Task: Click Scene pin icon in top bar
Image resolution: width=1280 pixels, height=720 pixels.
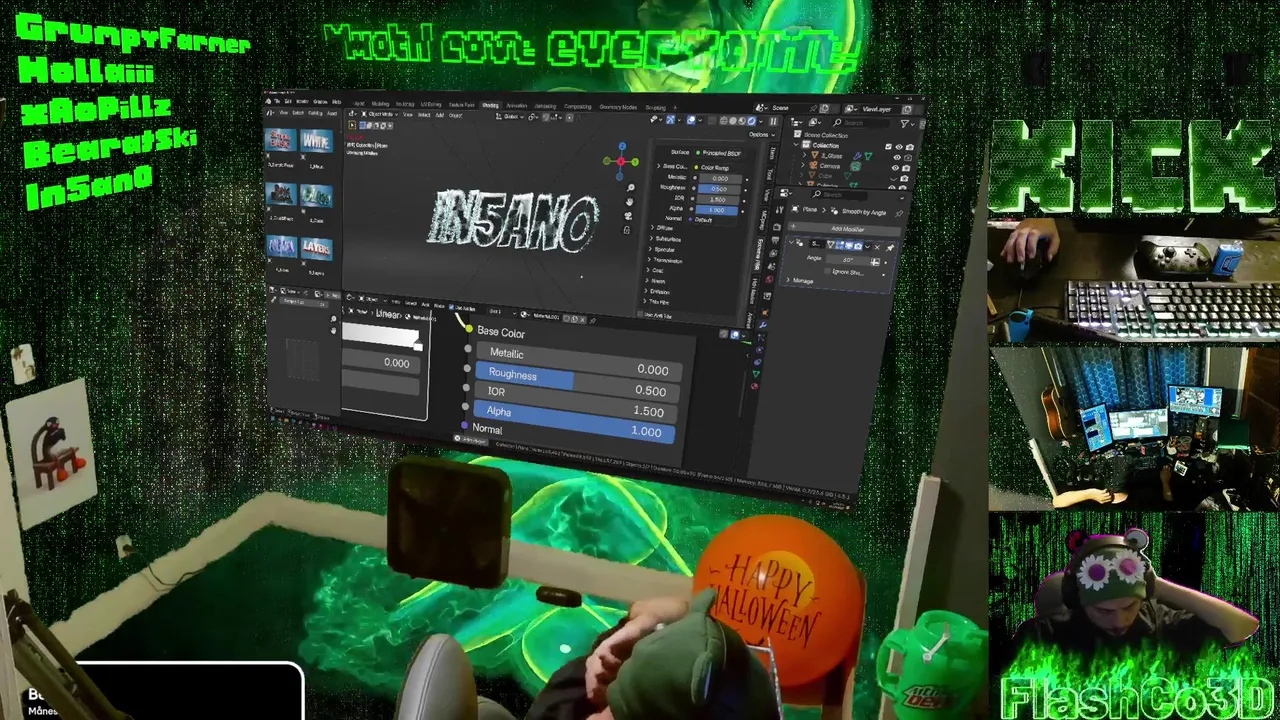Action: [x=813, y=108]
